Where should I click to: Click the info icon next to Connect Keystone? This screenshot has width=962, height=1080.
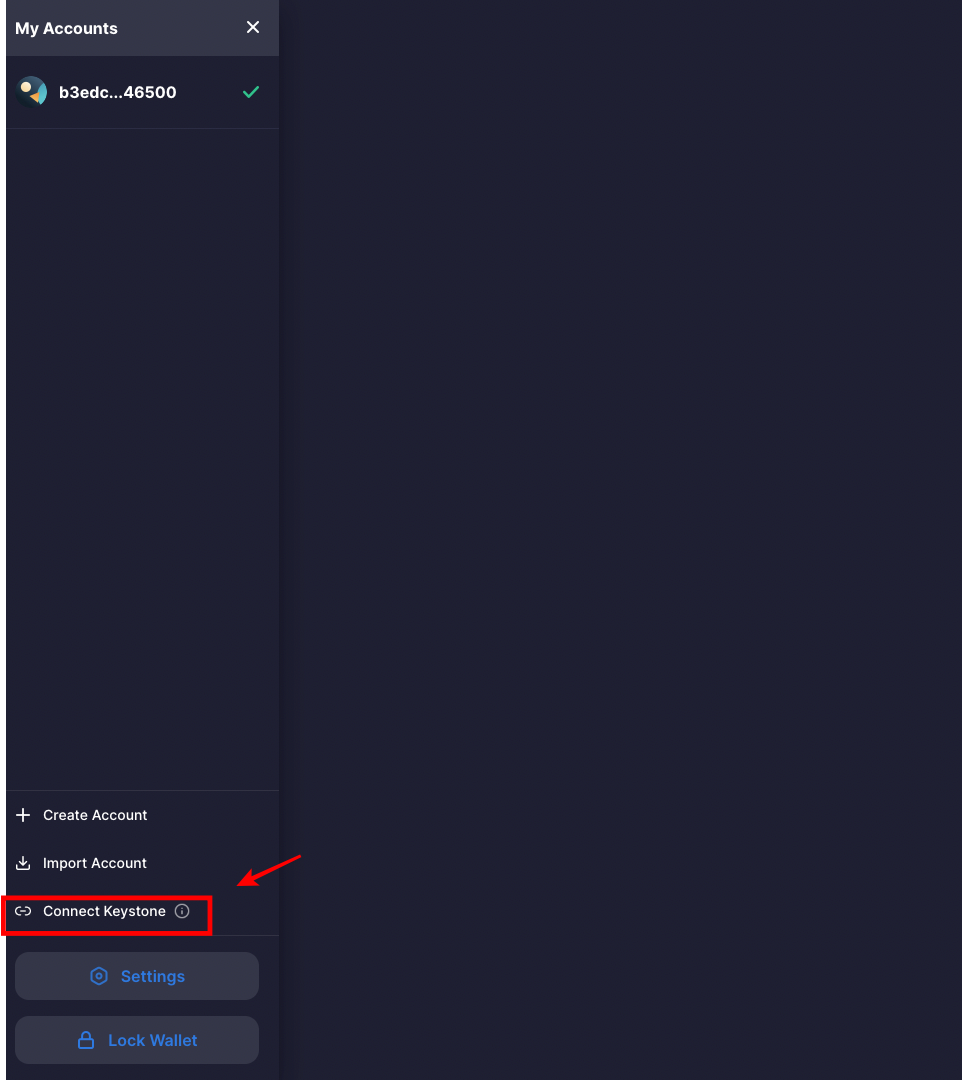pos(182,911)
